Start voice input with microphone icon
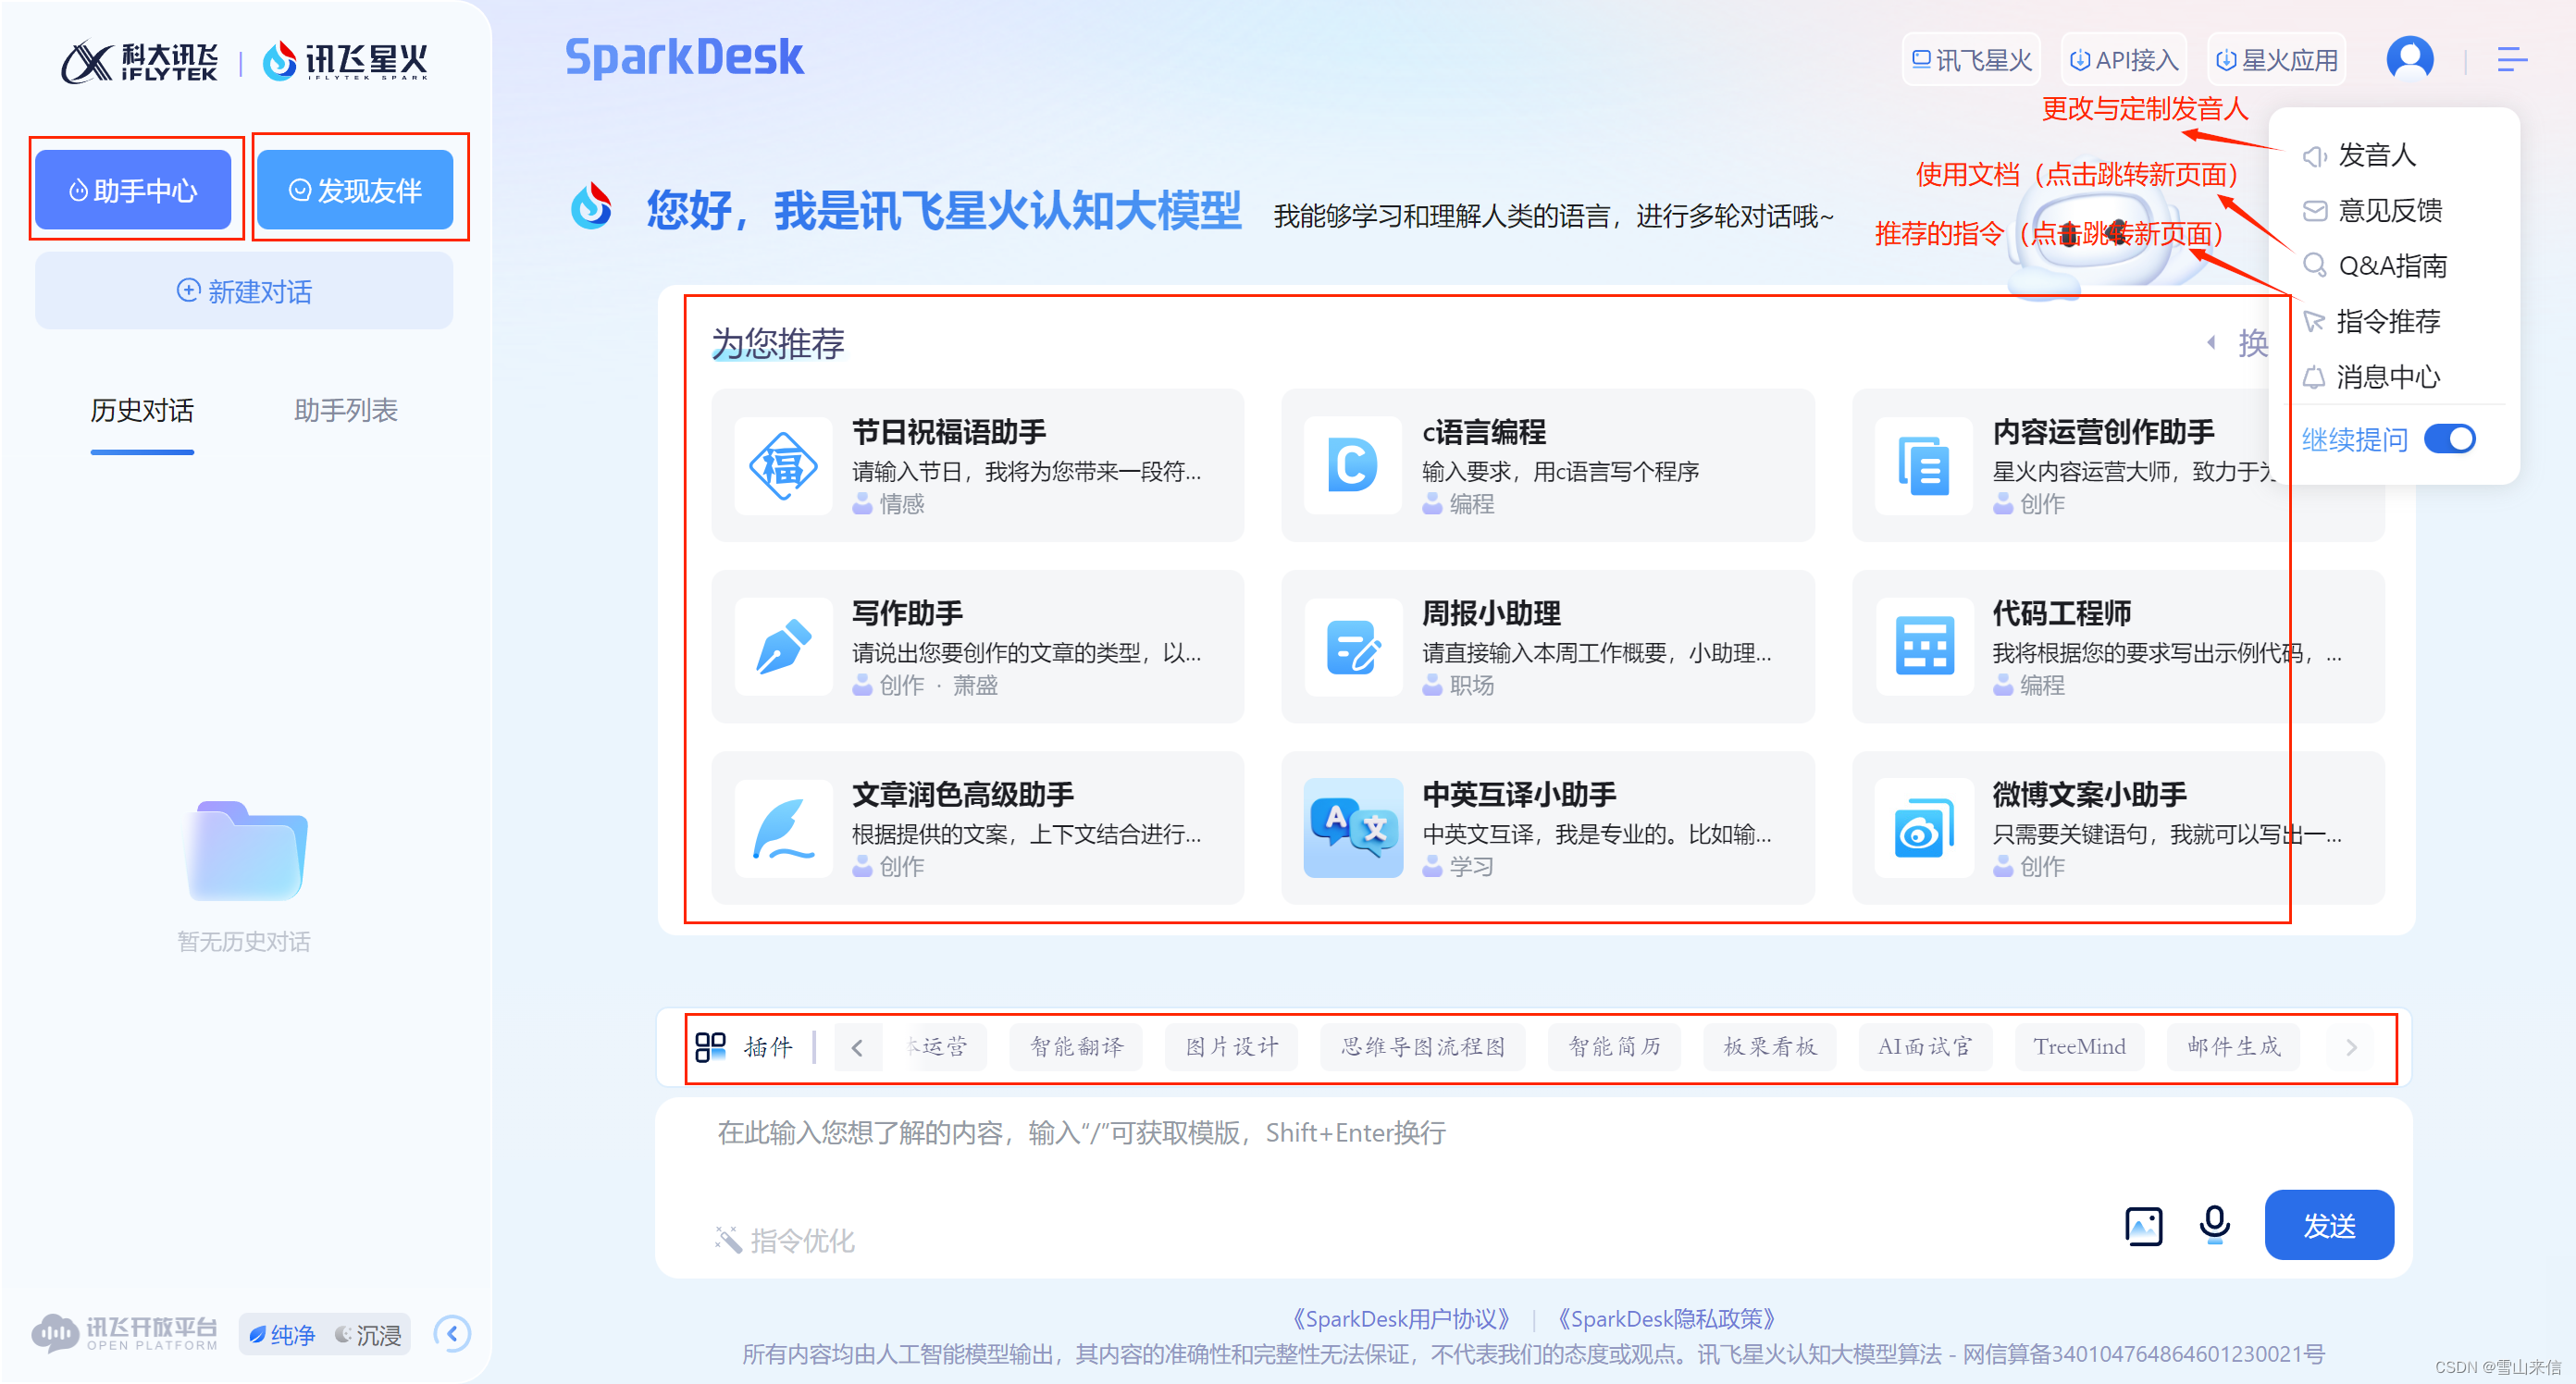Viewport: 2576px width, 1384px height. tap(2214, 1224)
